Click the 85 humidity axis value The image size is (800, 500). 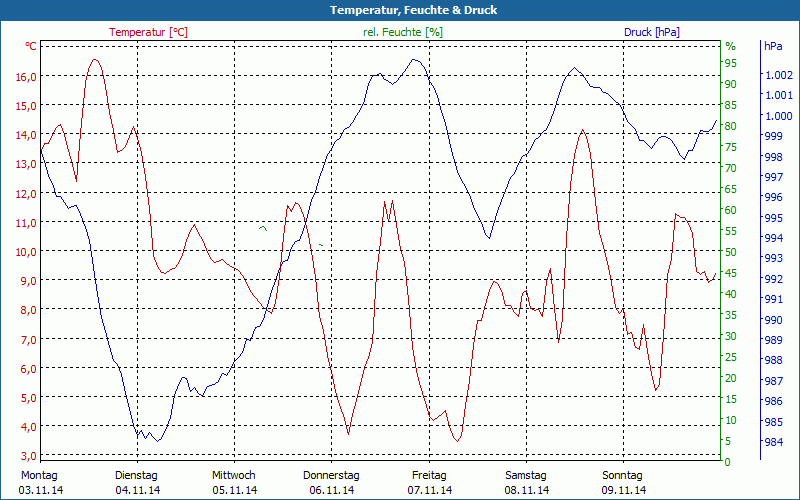pos(731,105)
